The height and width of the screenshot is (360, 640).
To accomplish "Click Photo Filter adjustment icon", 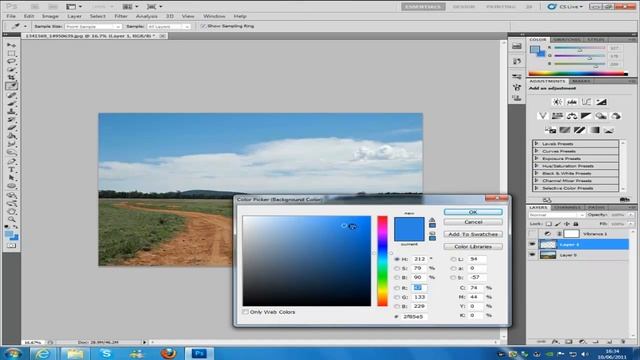I will click(x=601, y=116).
